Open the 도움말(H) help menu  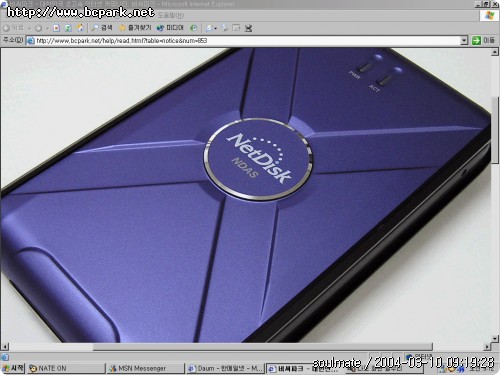[x=170, y=15]
